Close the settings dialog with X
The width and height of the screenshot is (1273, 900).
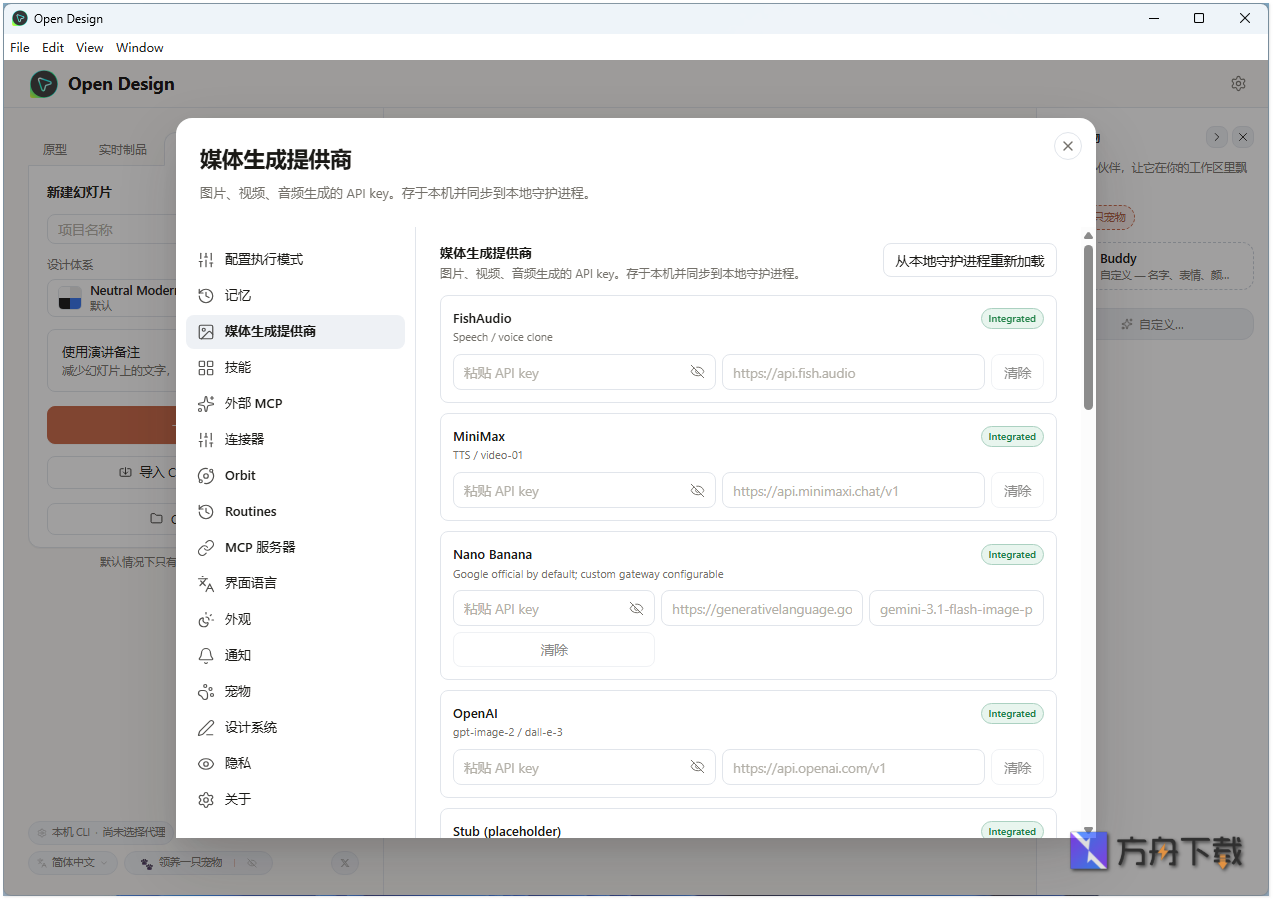click(x=1068, y=146)
